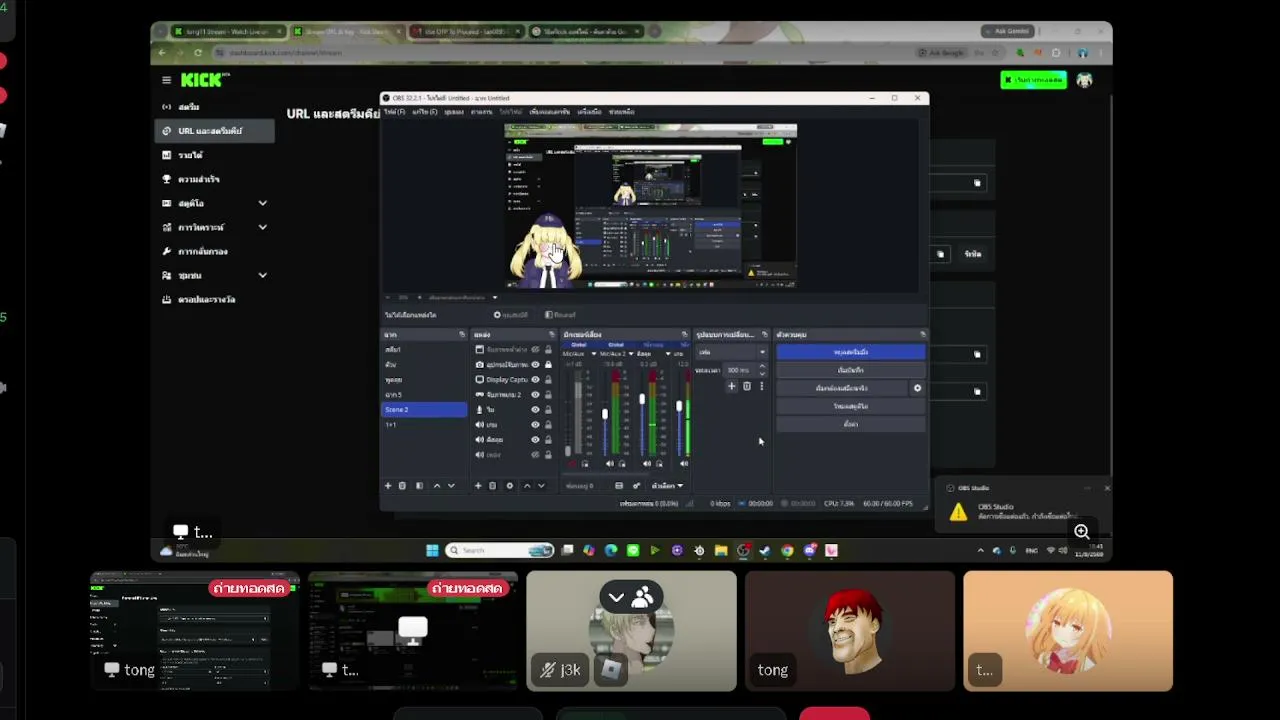Select URL and stream key in Kick sidebar
This screenshot has height=720, width=1280.
coord(214,131)
